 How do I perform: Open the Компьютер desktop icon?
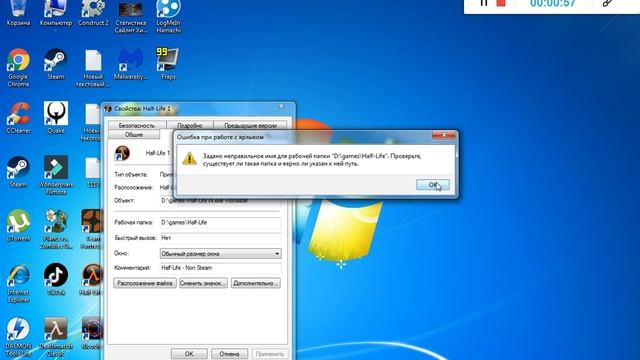click(56, 13)
